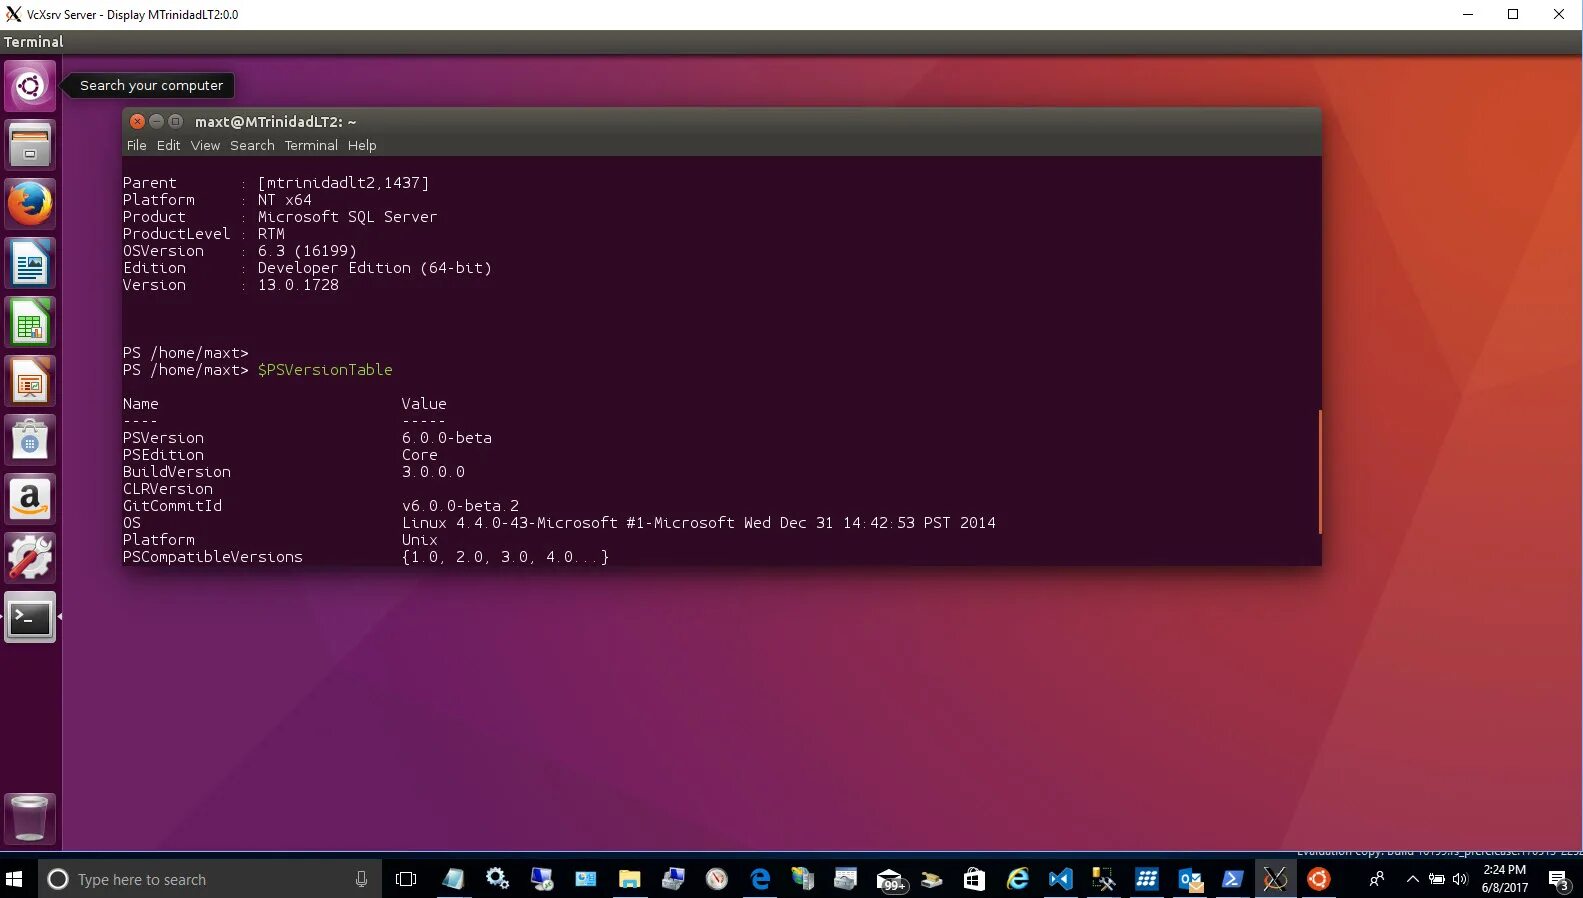Open System Settings wrench icon
1583x898 pixels.
point(30,558)
